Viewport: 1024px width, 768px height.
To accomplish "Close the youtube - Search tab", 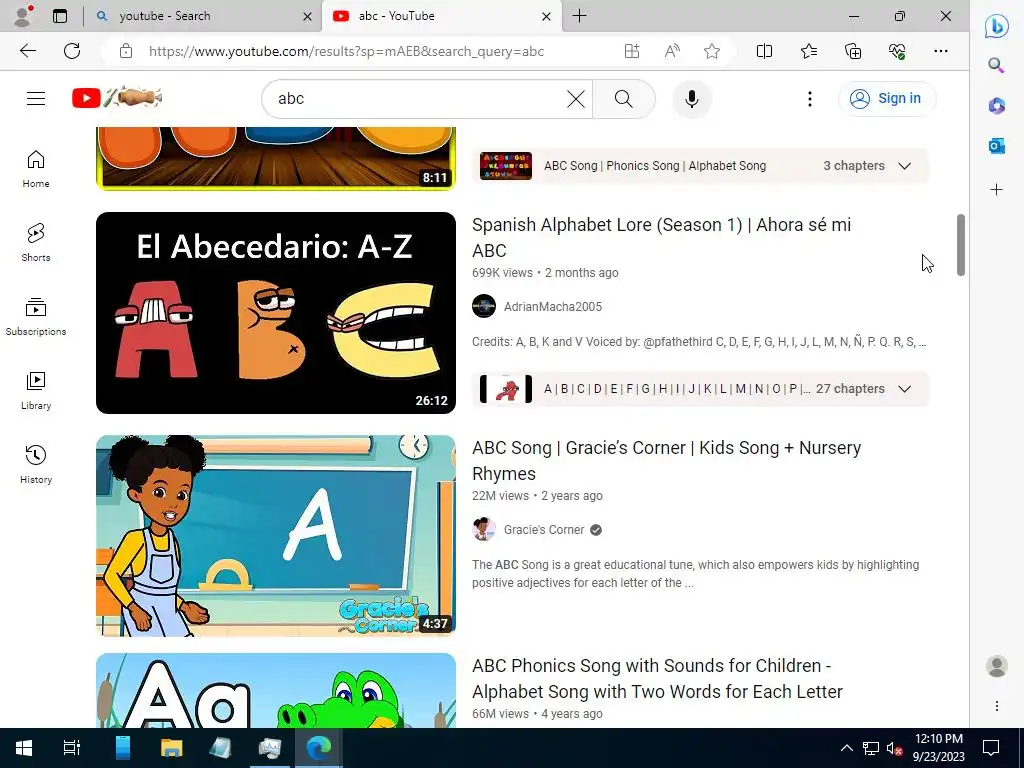I will coord(307,16).
